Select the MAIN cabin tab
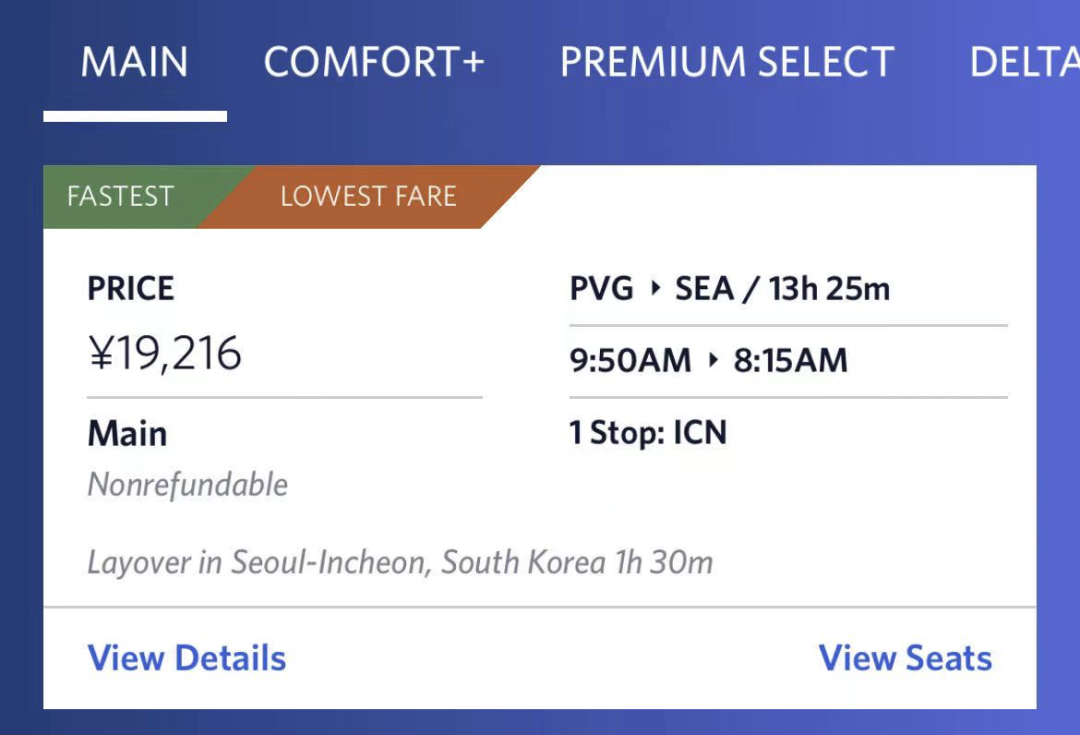Viewport: 1080px width, 735px height. coord(134,62)
